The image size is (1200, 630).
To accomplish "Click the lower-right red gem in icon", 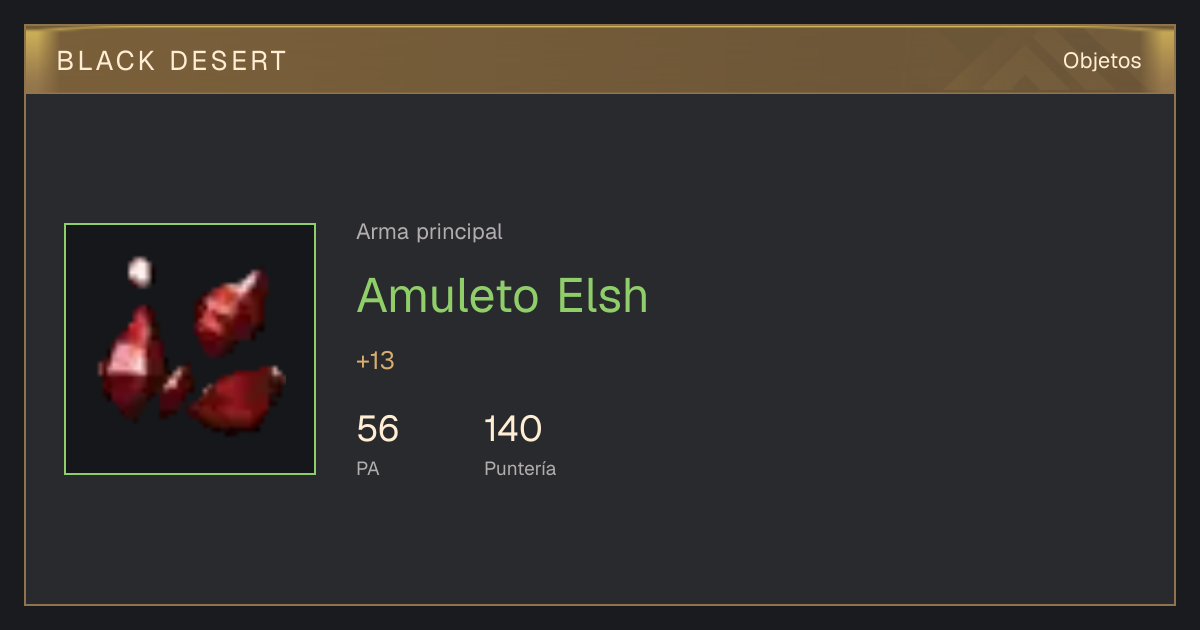I will (237, 398).
